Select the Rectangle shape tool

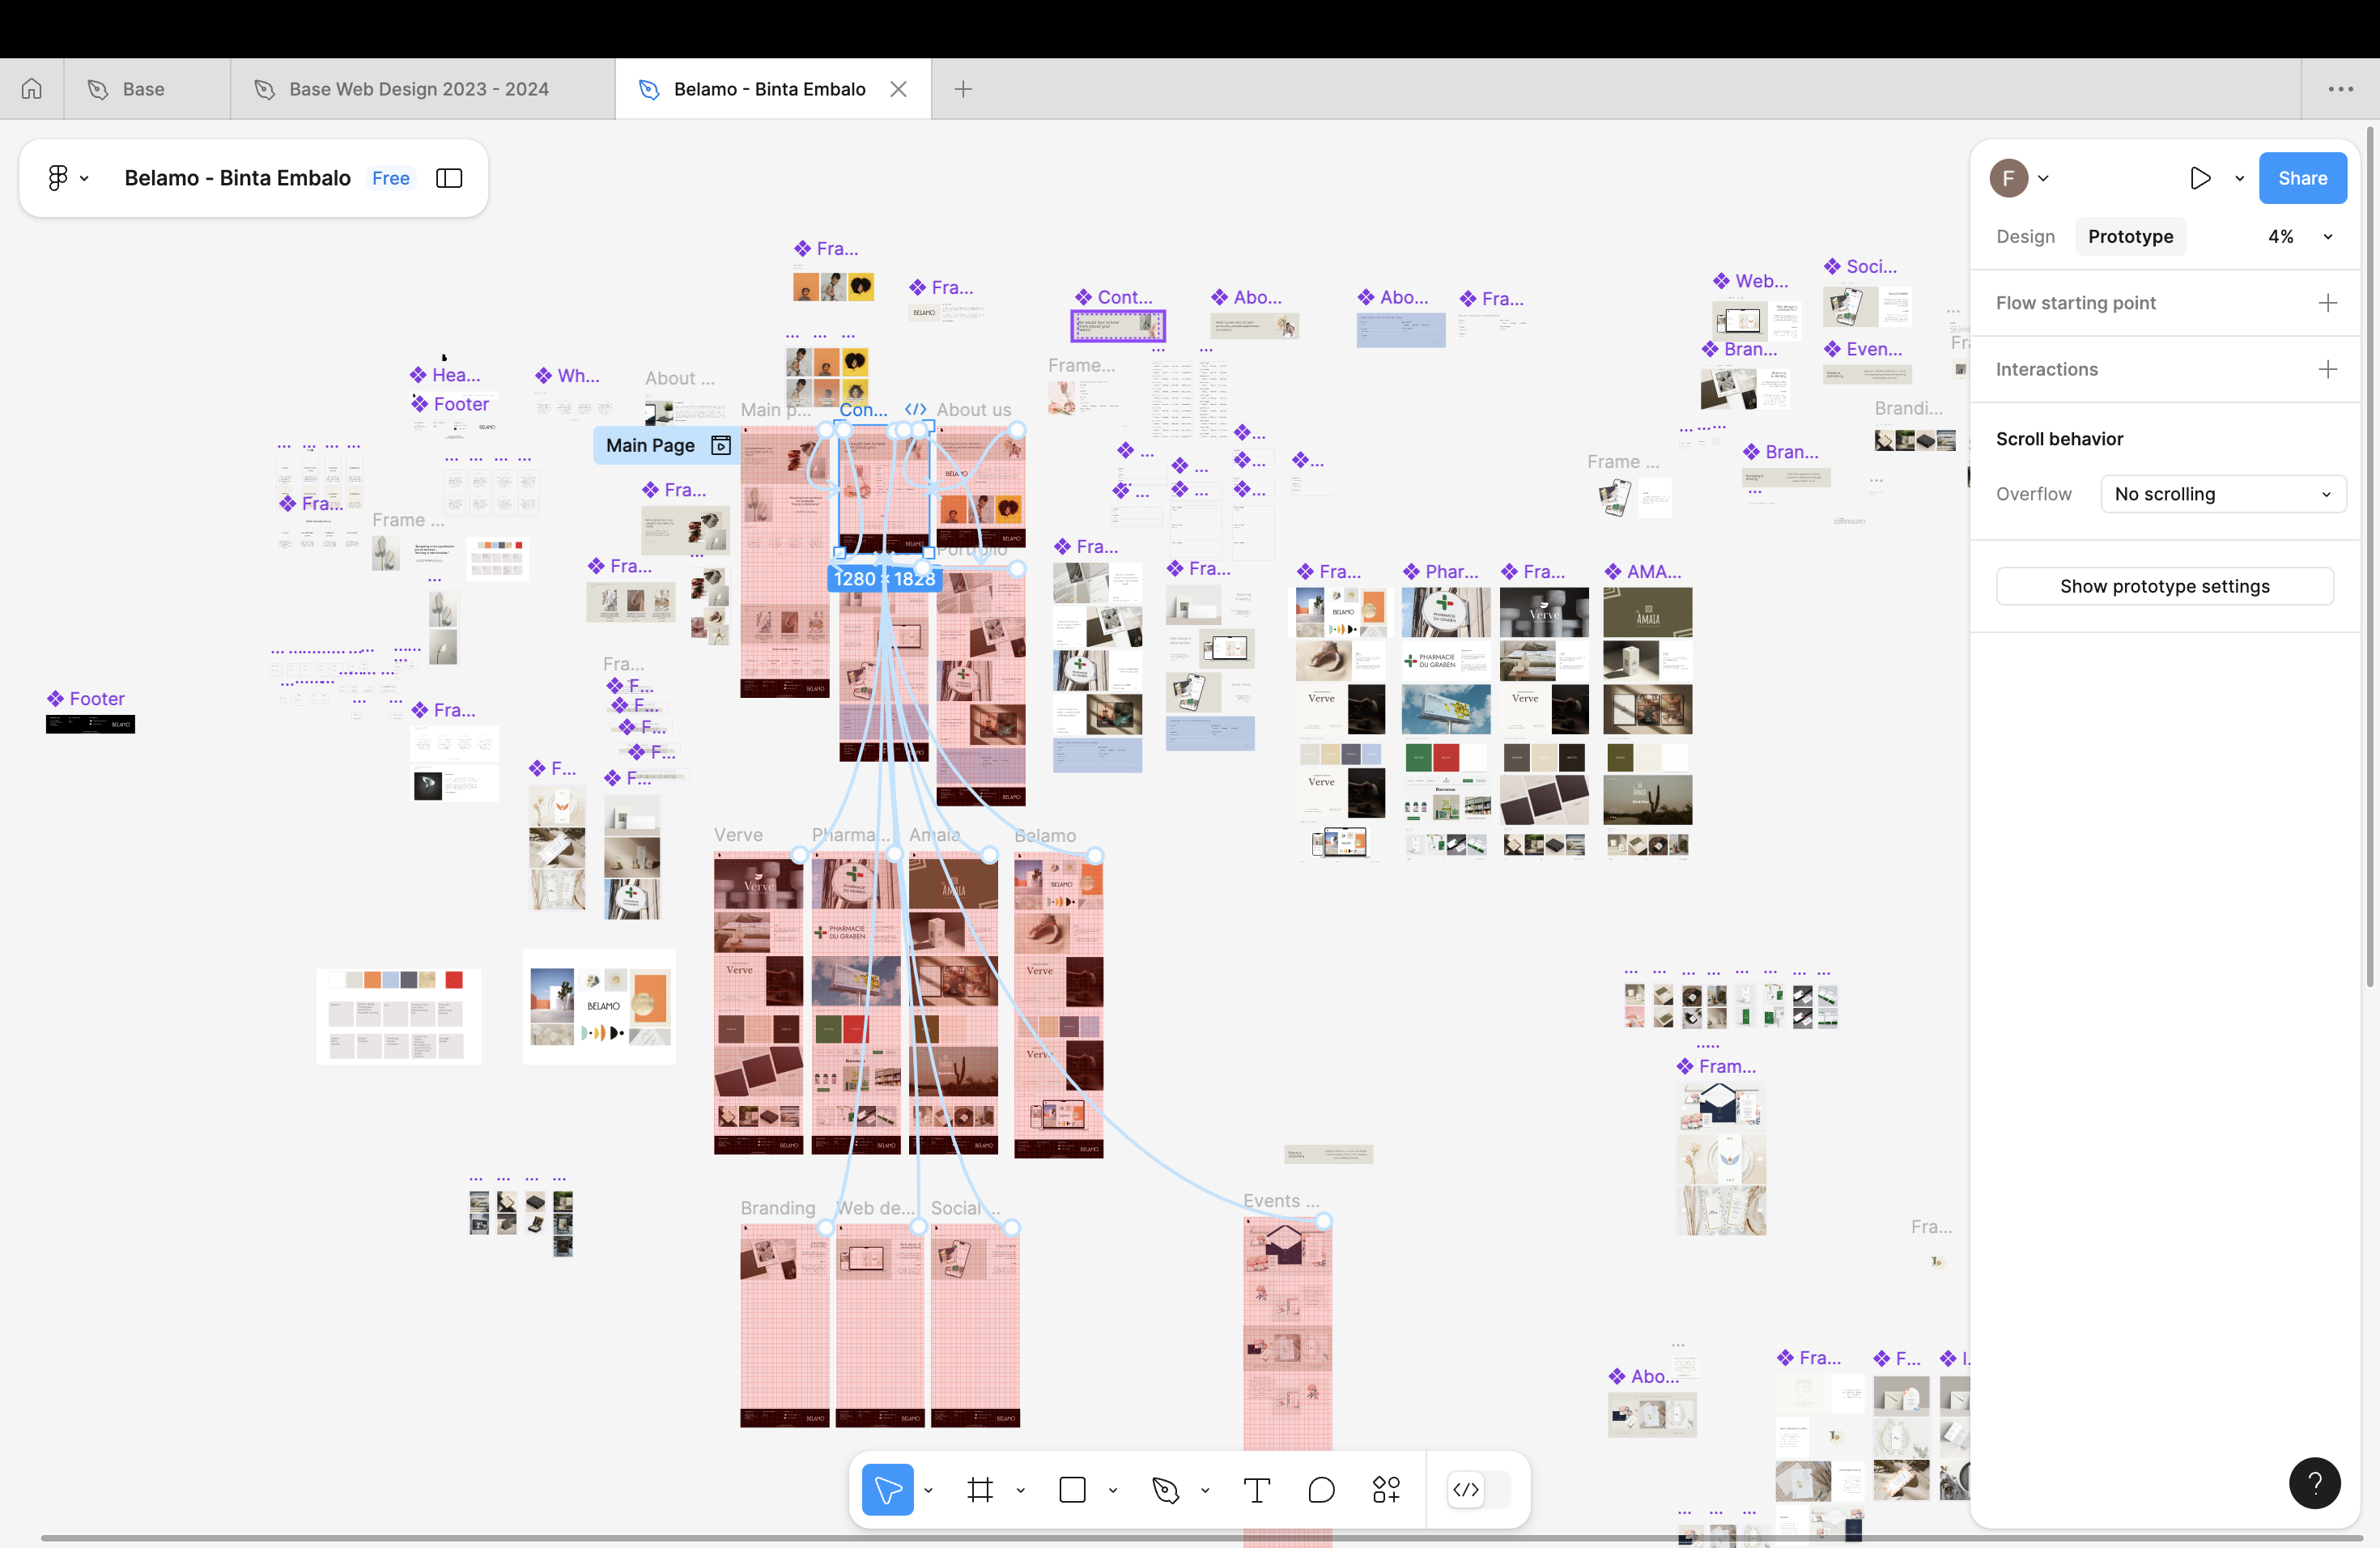click(1072, 1490)
